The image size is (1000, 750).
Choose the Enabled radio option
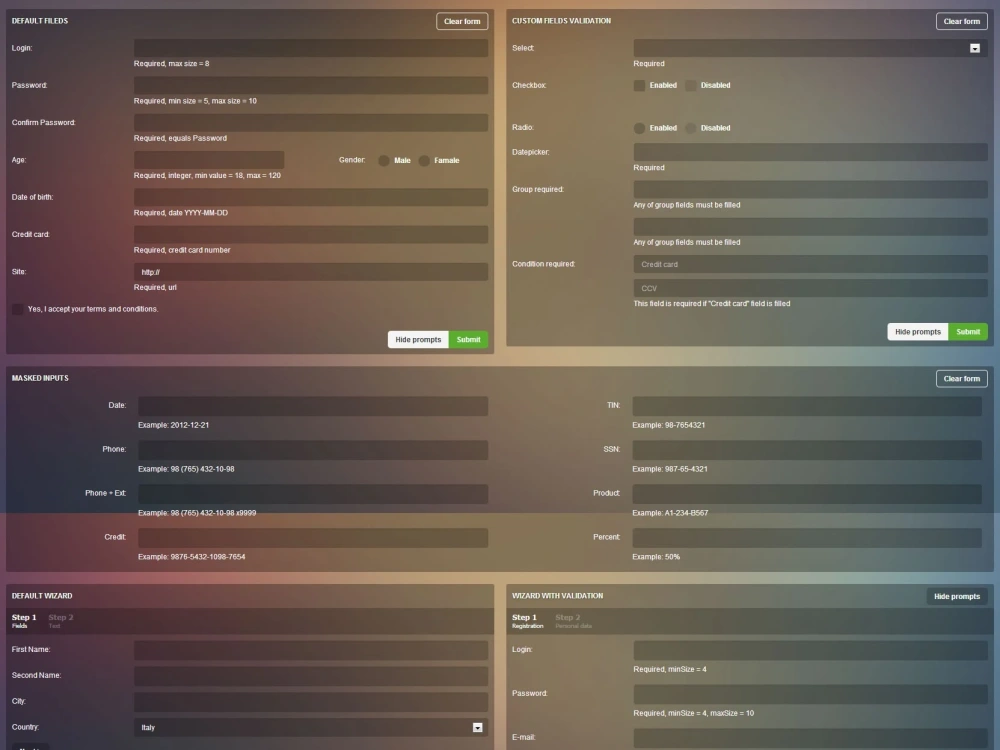[x=639, y=128]
